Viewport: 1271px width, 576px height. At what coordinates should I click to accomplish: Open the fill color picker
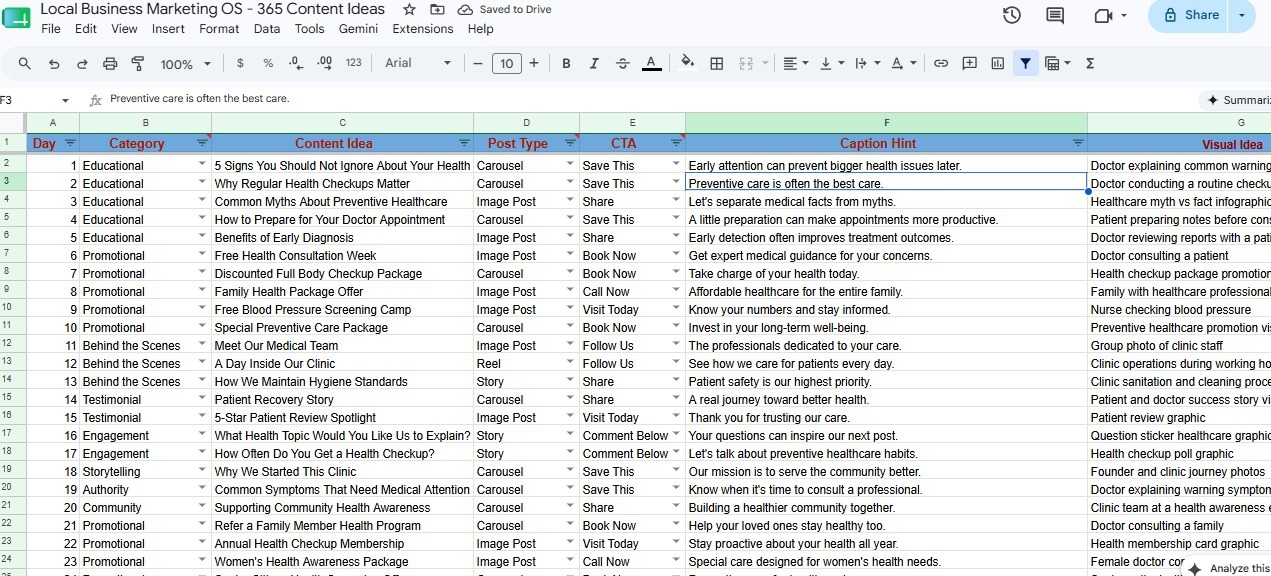tap(687, 63)
